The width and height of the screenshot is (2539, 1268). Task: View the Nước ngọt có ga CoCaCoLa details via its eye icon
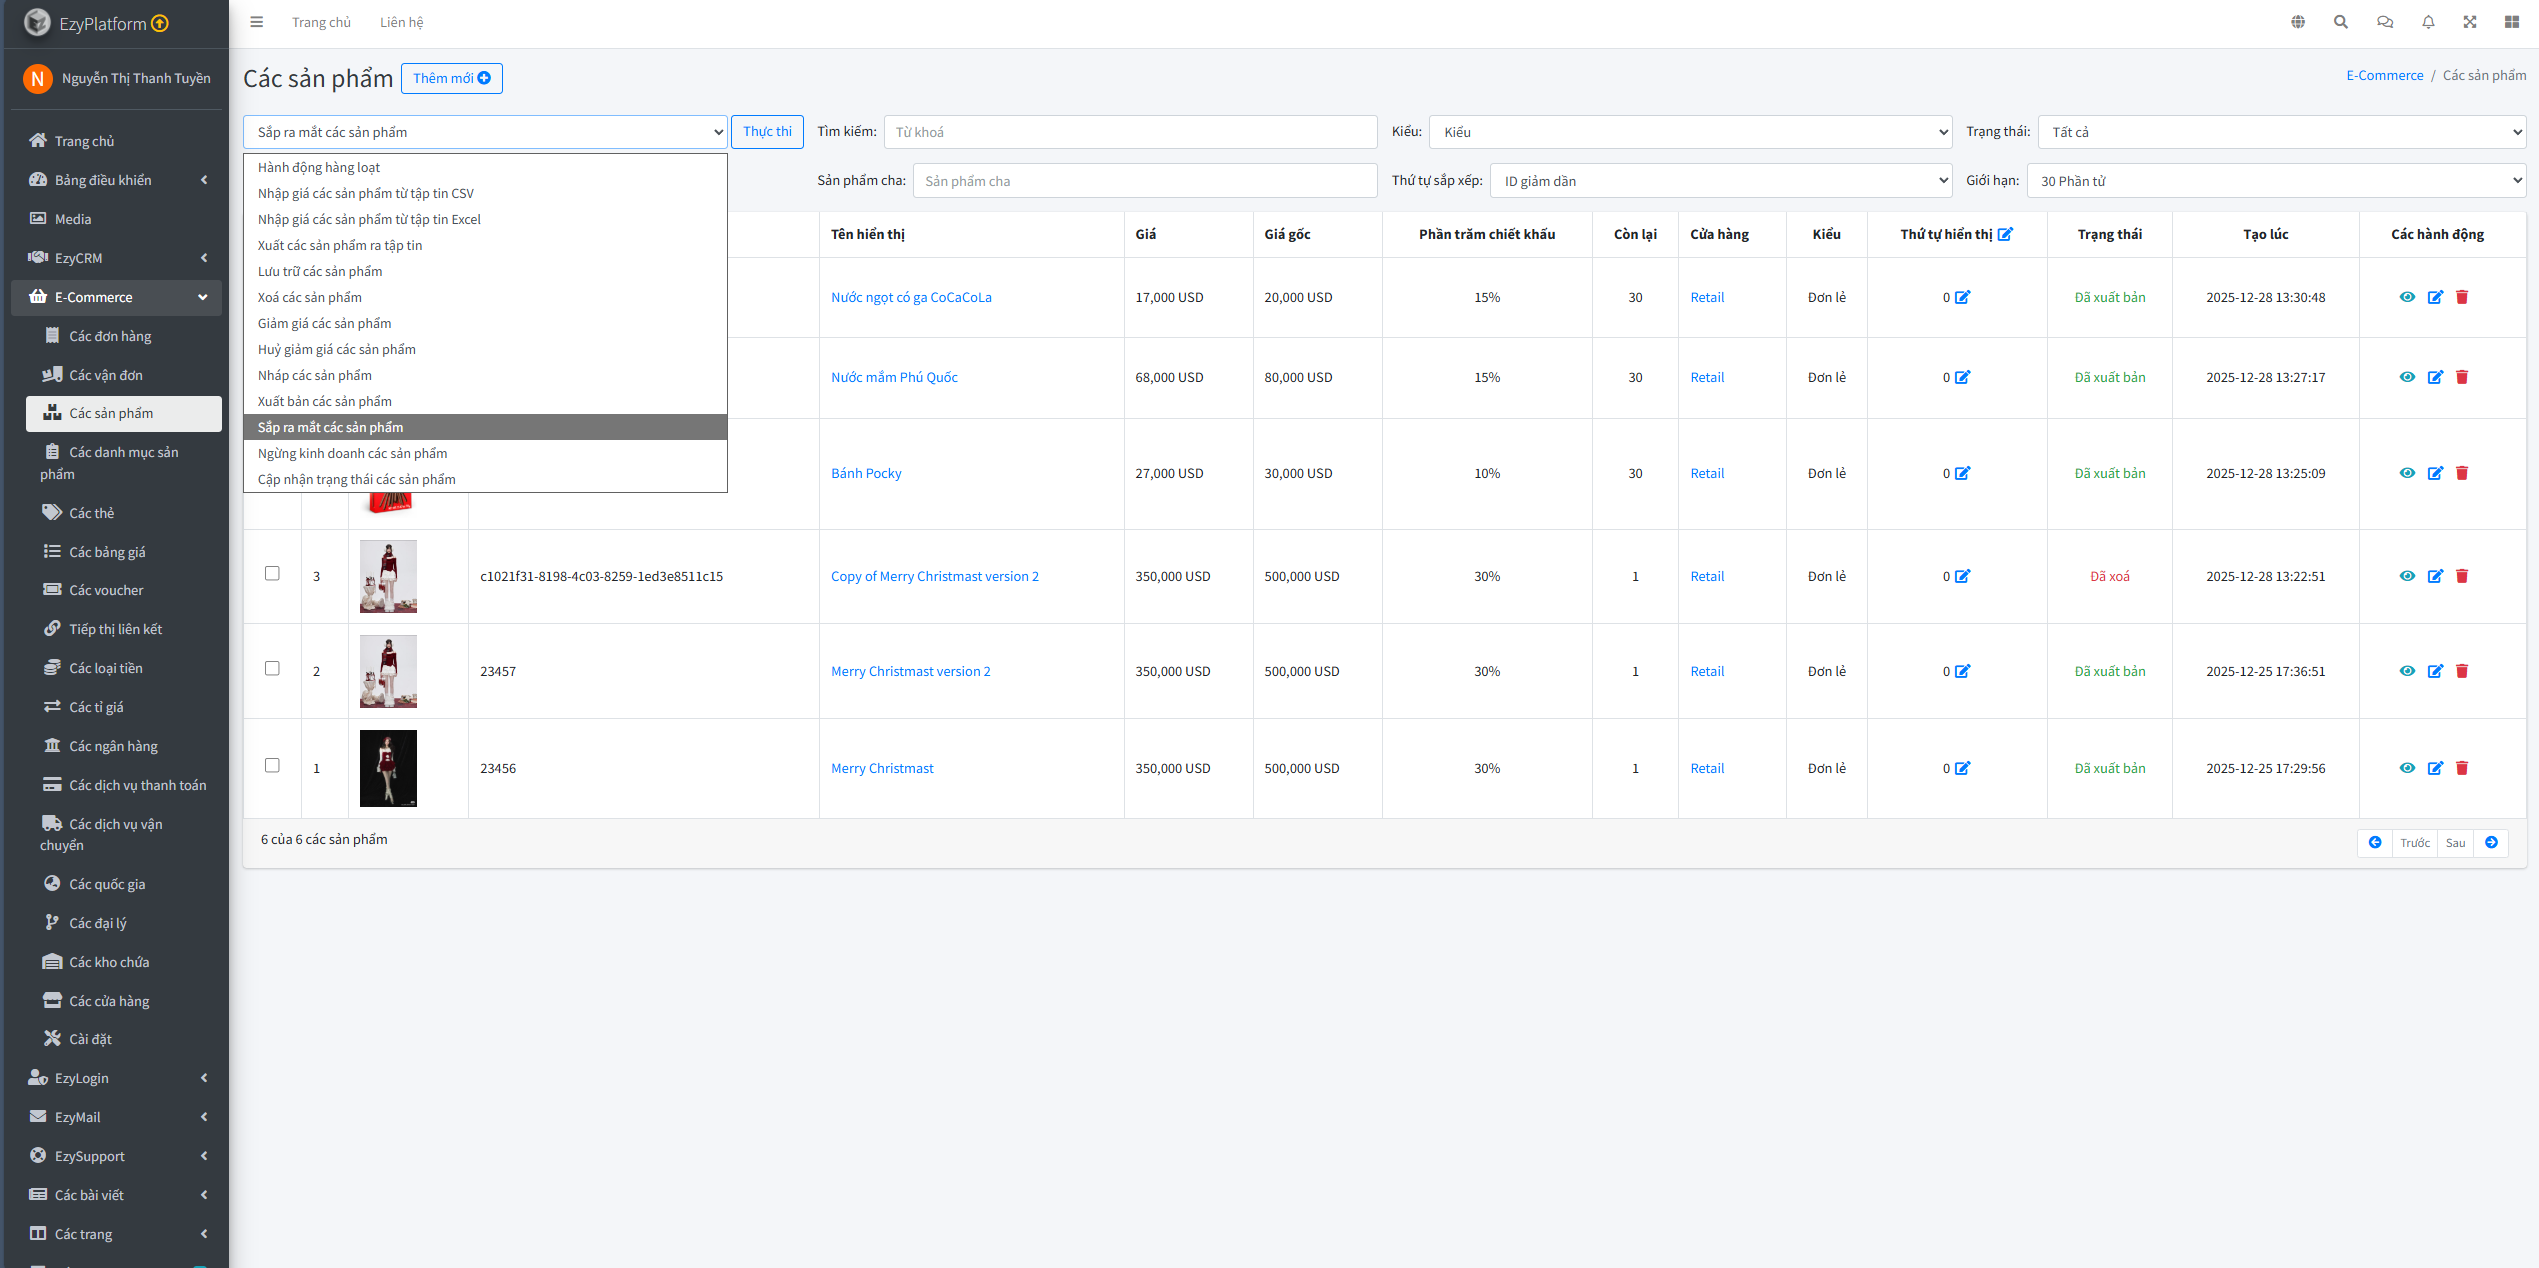pos(2407,297)
